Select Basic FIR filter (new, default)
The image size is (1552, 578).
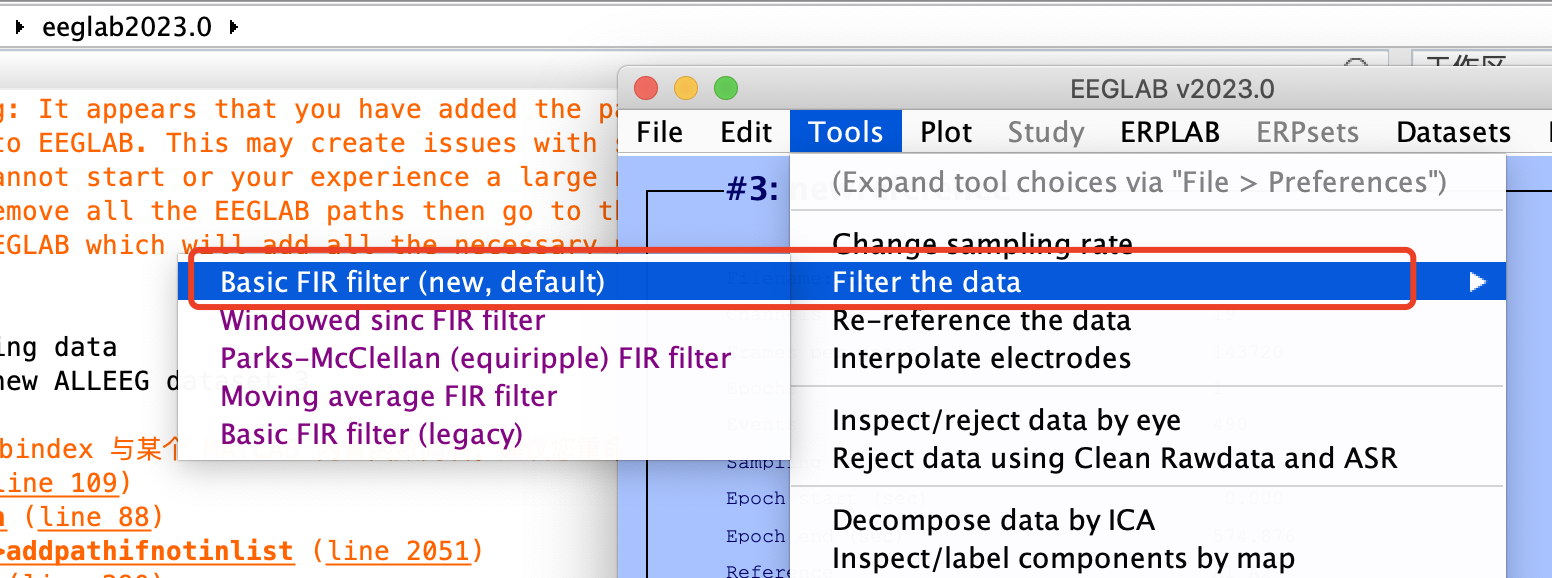coord(412,282)
